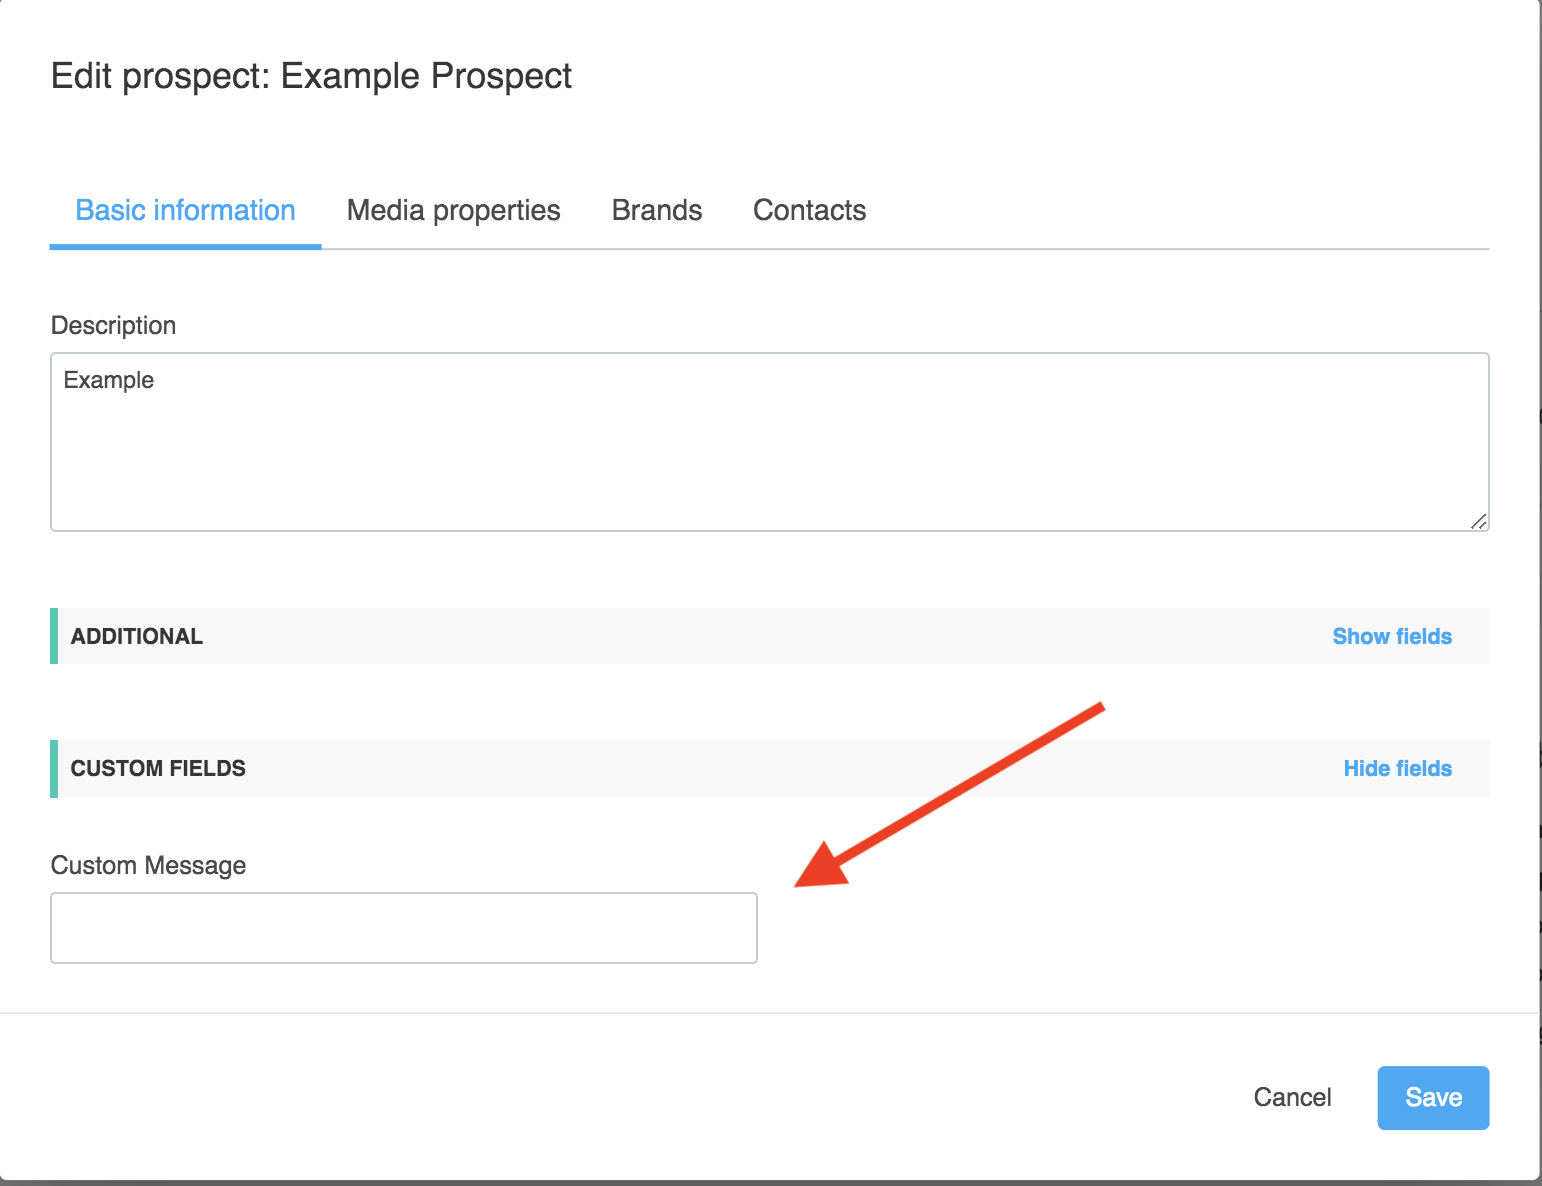Click the Description field label

click(113, 326)
